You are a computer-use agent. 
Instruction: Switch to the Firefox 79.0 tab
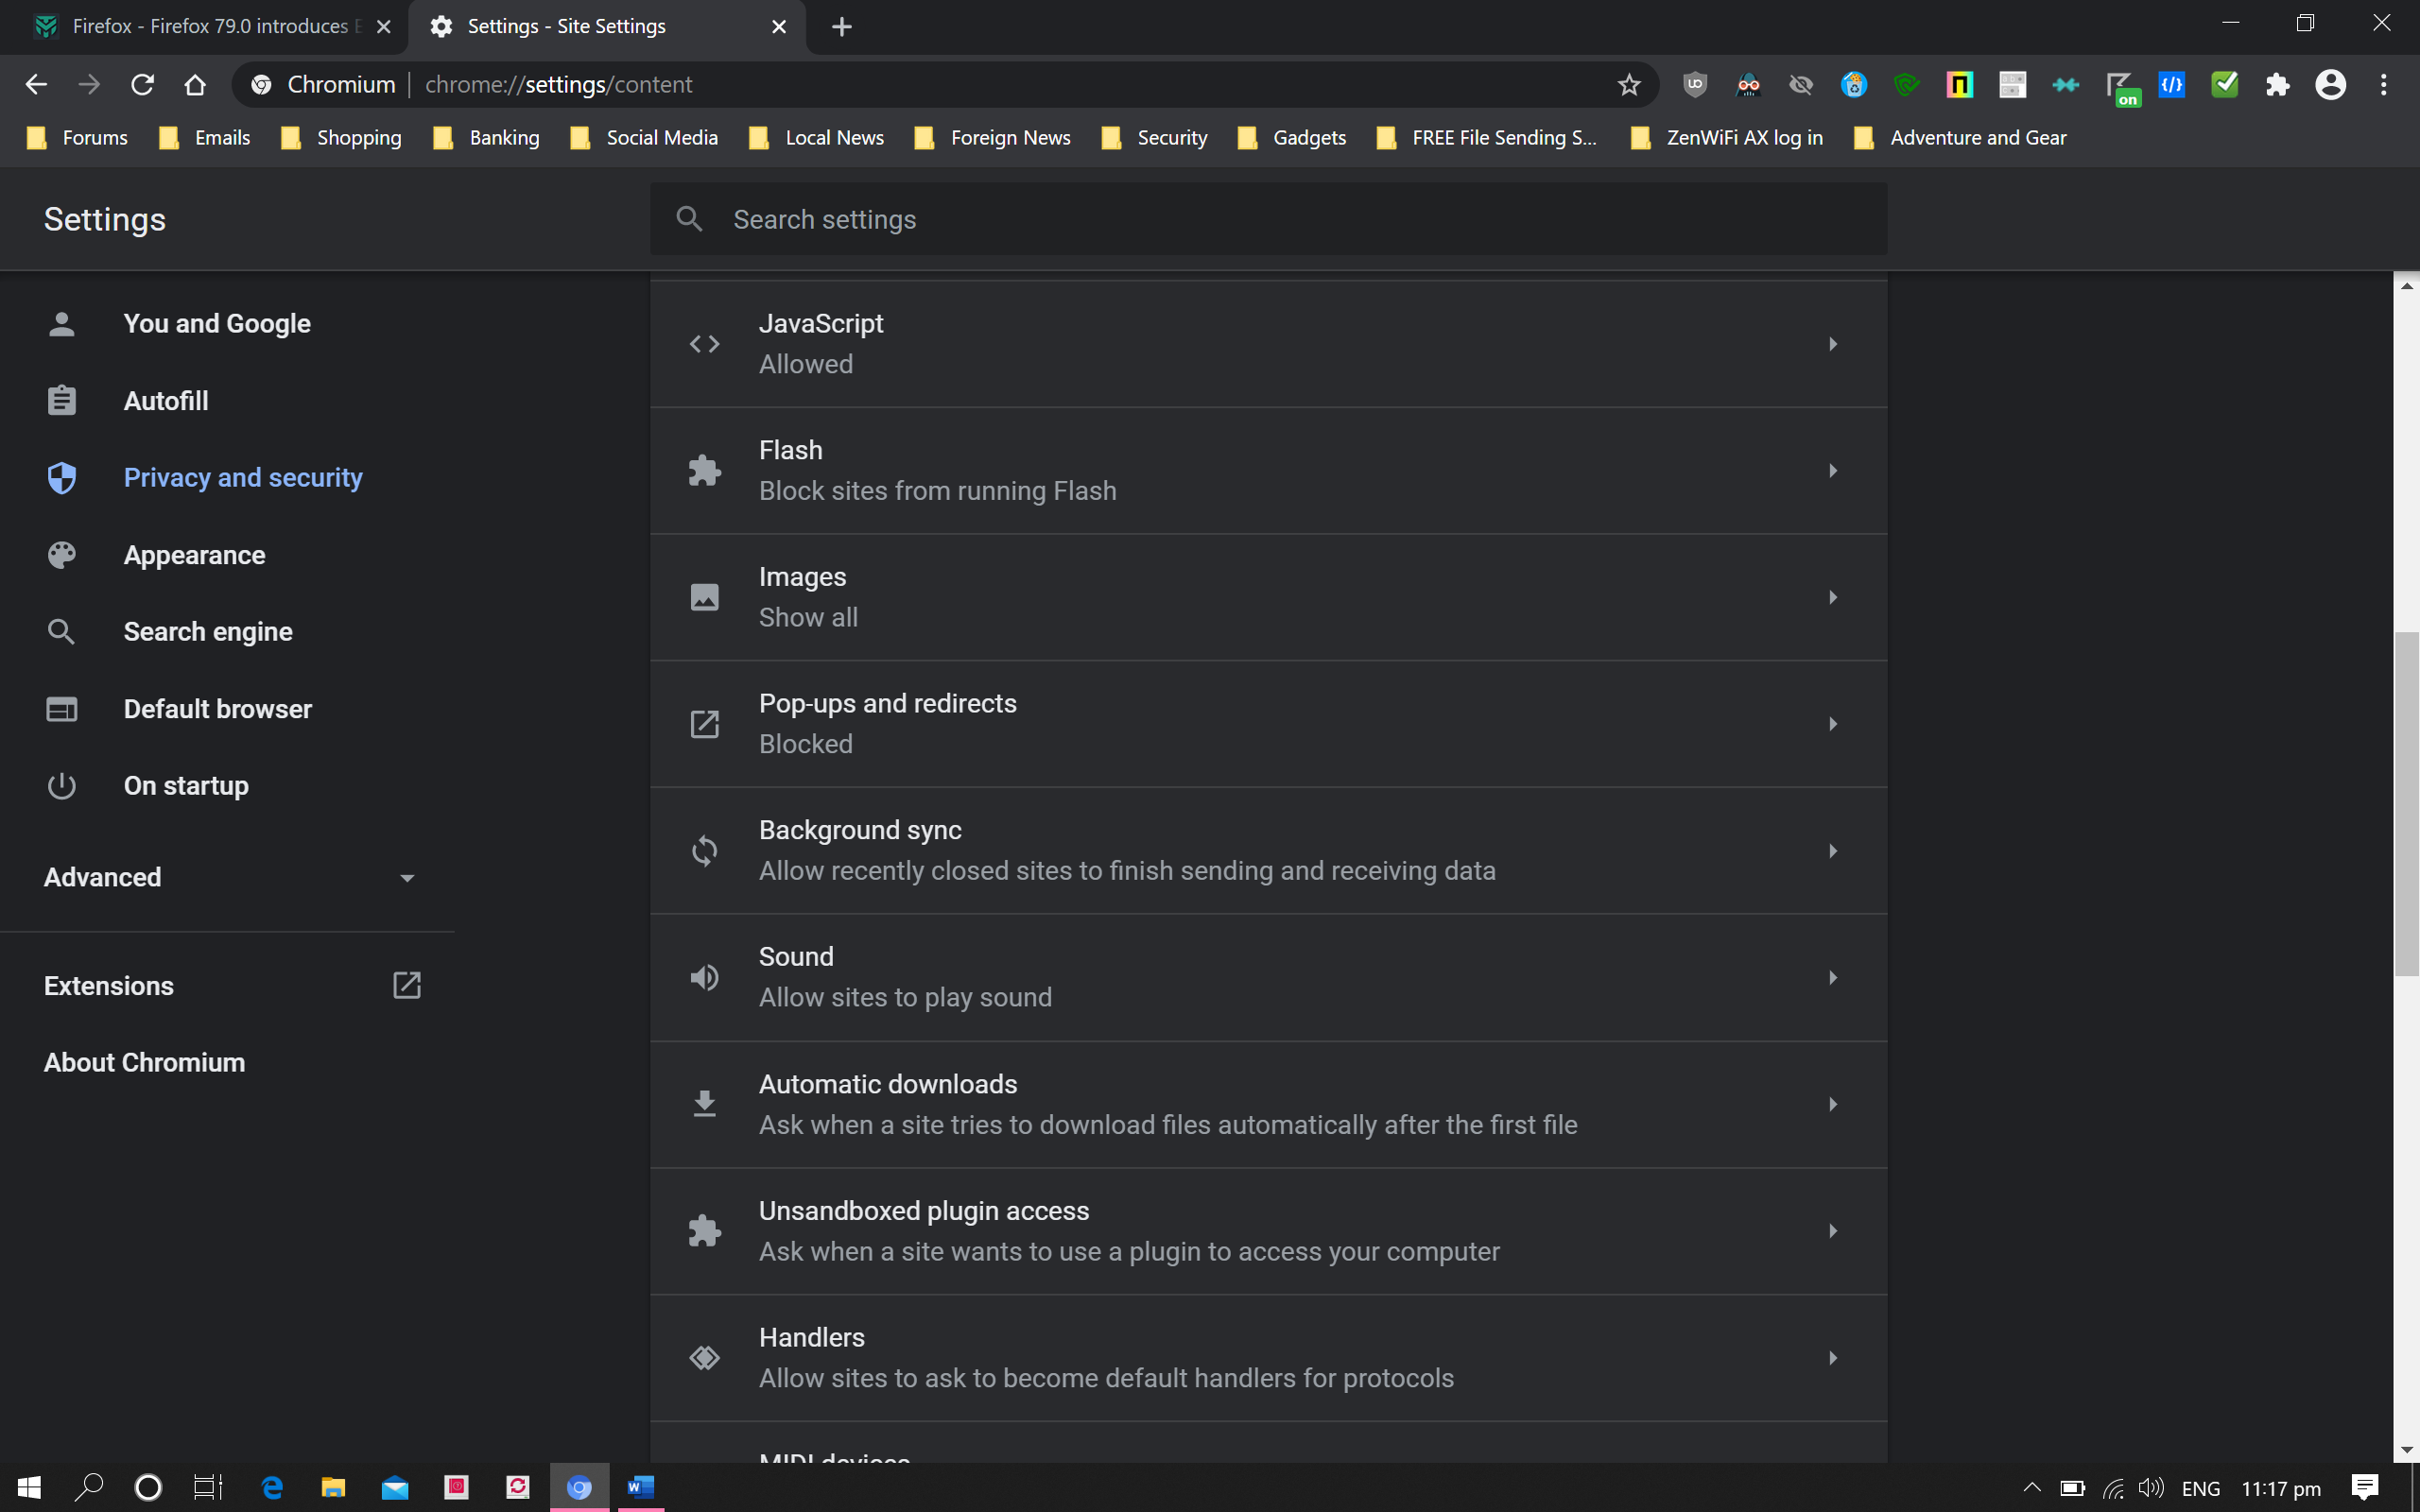tap(209, 26)
